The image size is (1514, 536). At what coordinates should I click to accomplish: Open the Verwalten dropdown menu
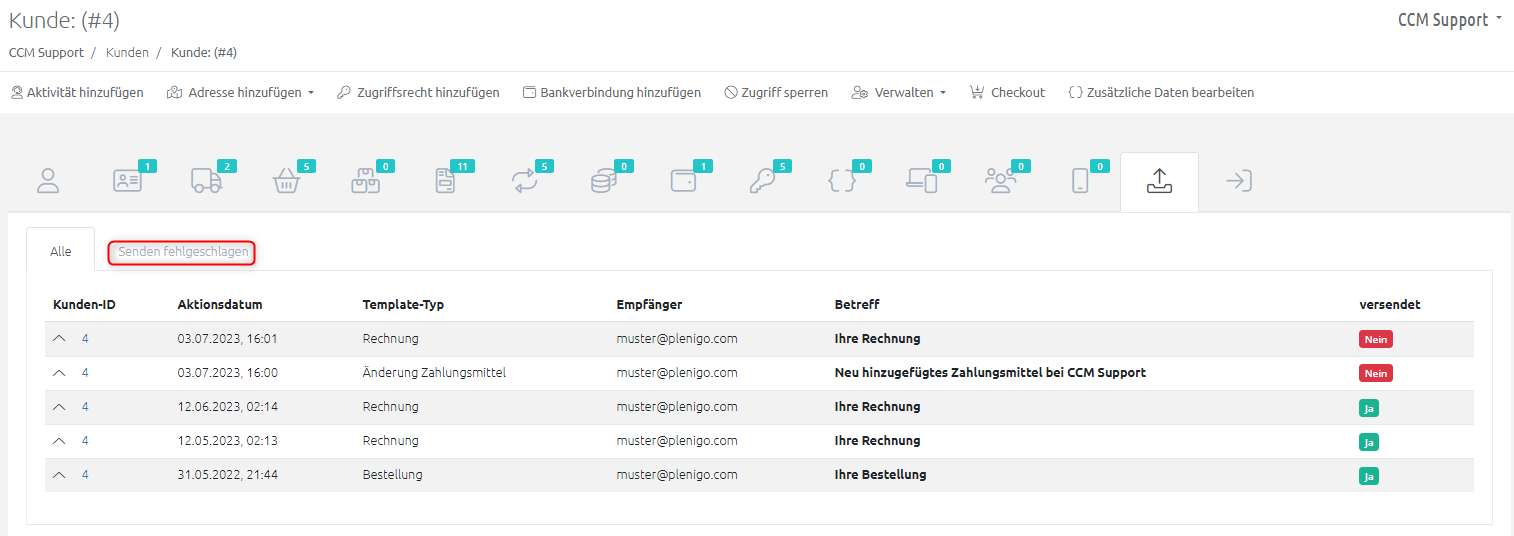[898, 92]
